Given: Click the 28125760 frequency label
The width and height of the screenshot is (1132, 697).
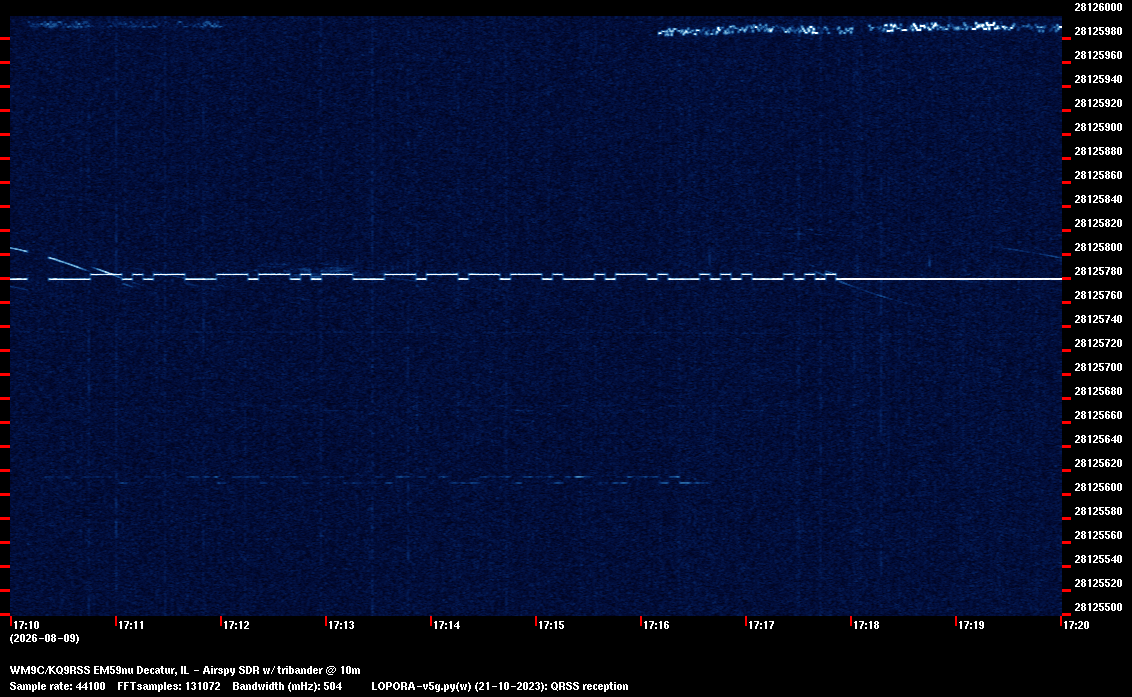Looking at the screenshot, I should [1098, 295].
